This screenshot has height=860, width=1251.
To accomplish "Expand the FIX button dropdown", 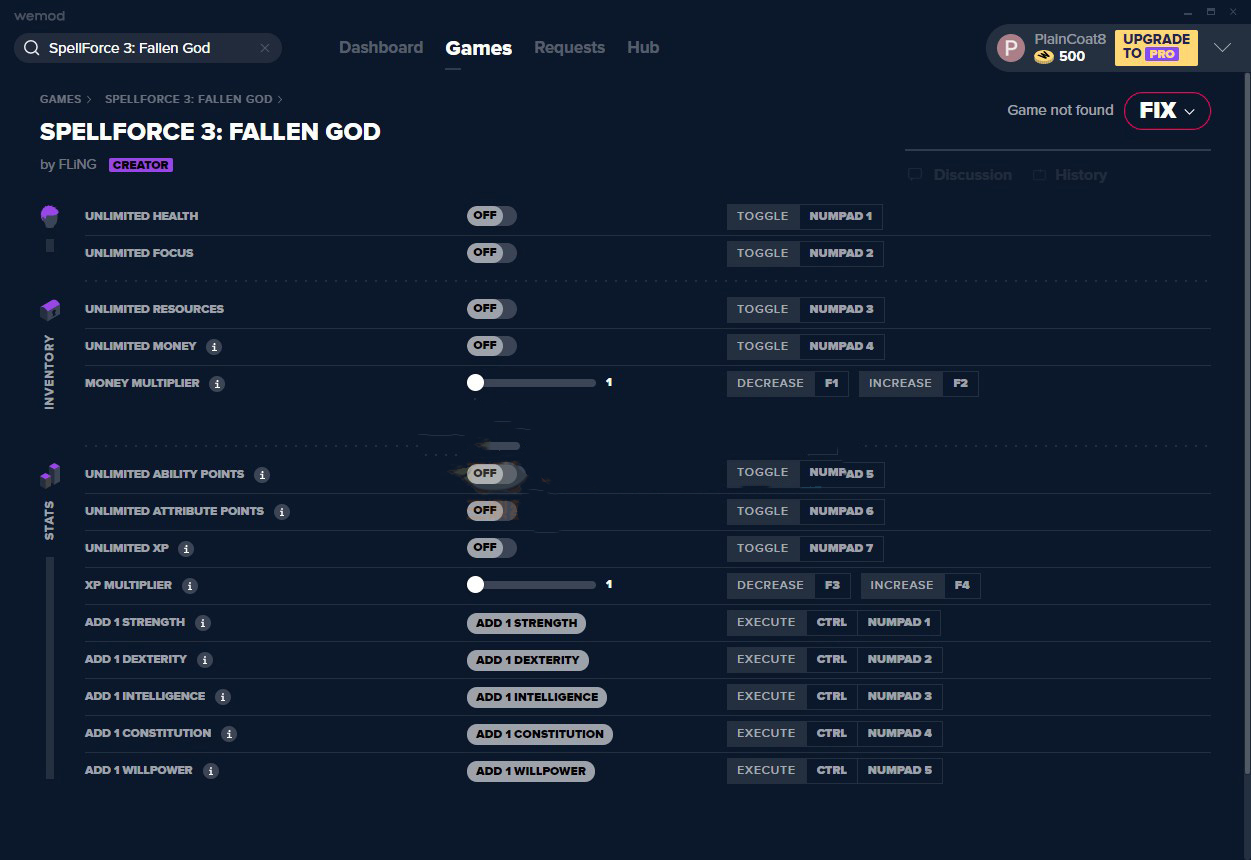I will (x=1189, y=112).
